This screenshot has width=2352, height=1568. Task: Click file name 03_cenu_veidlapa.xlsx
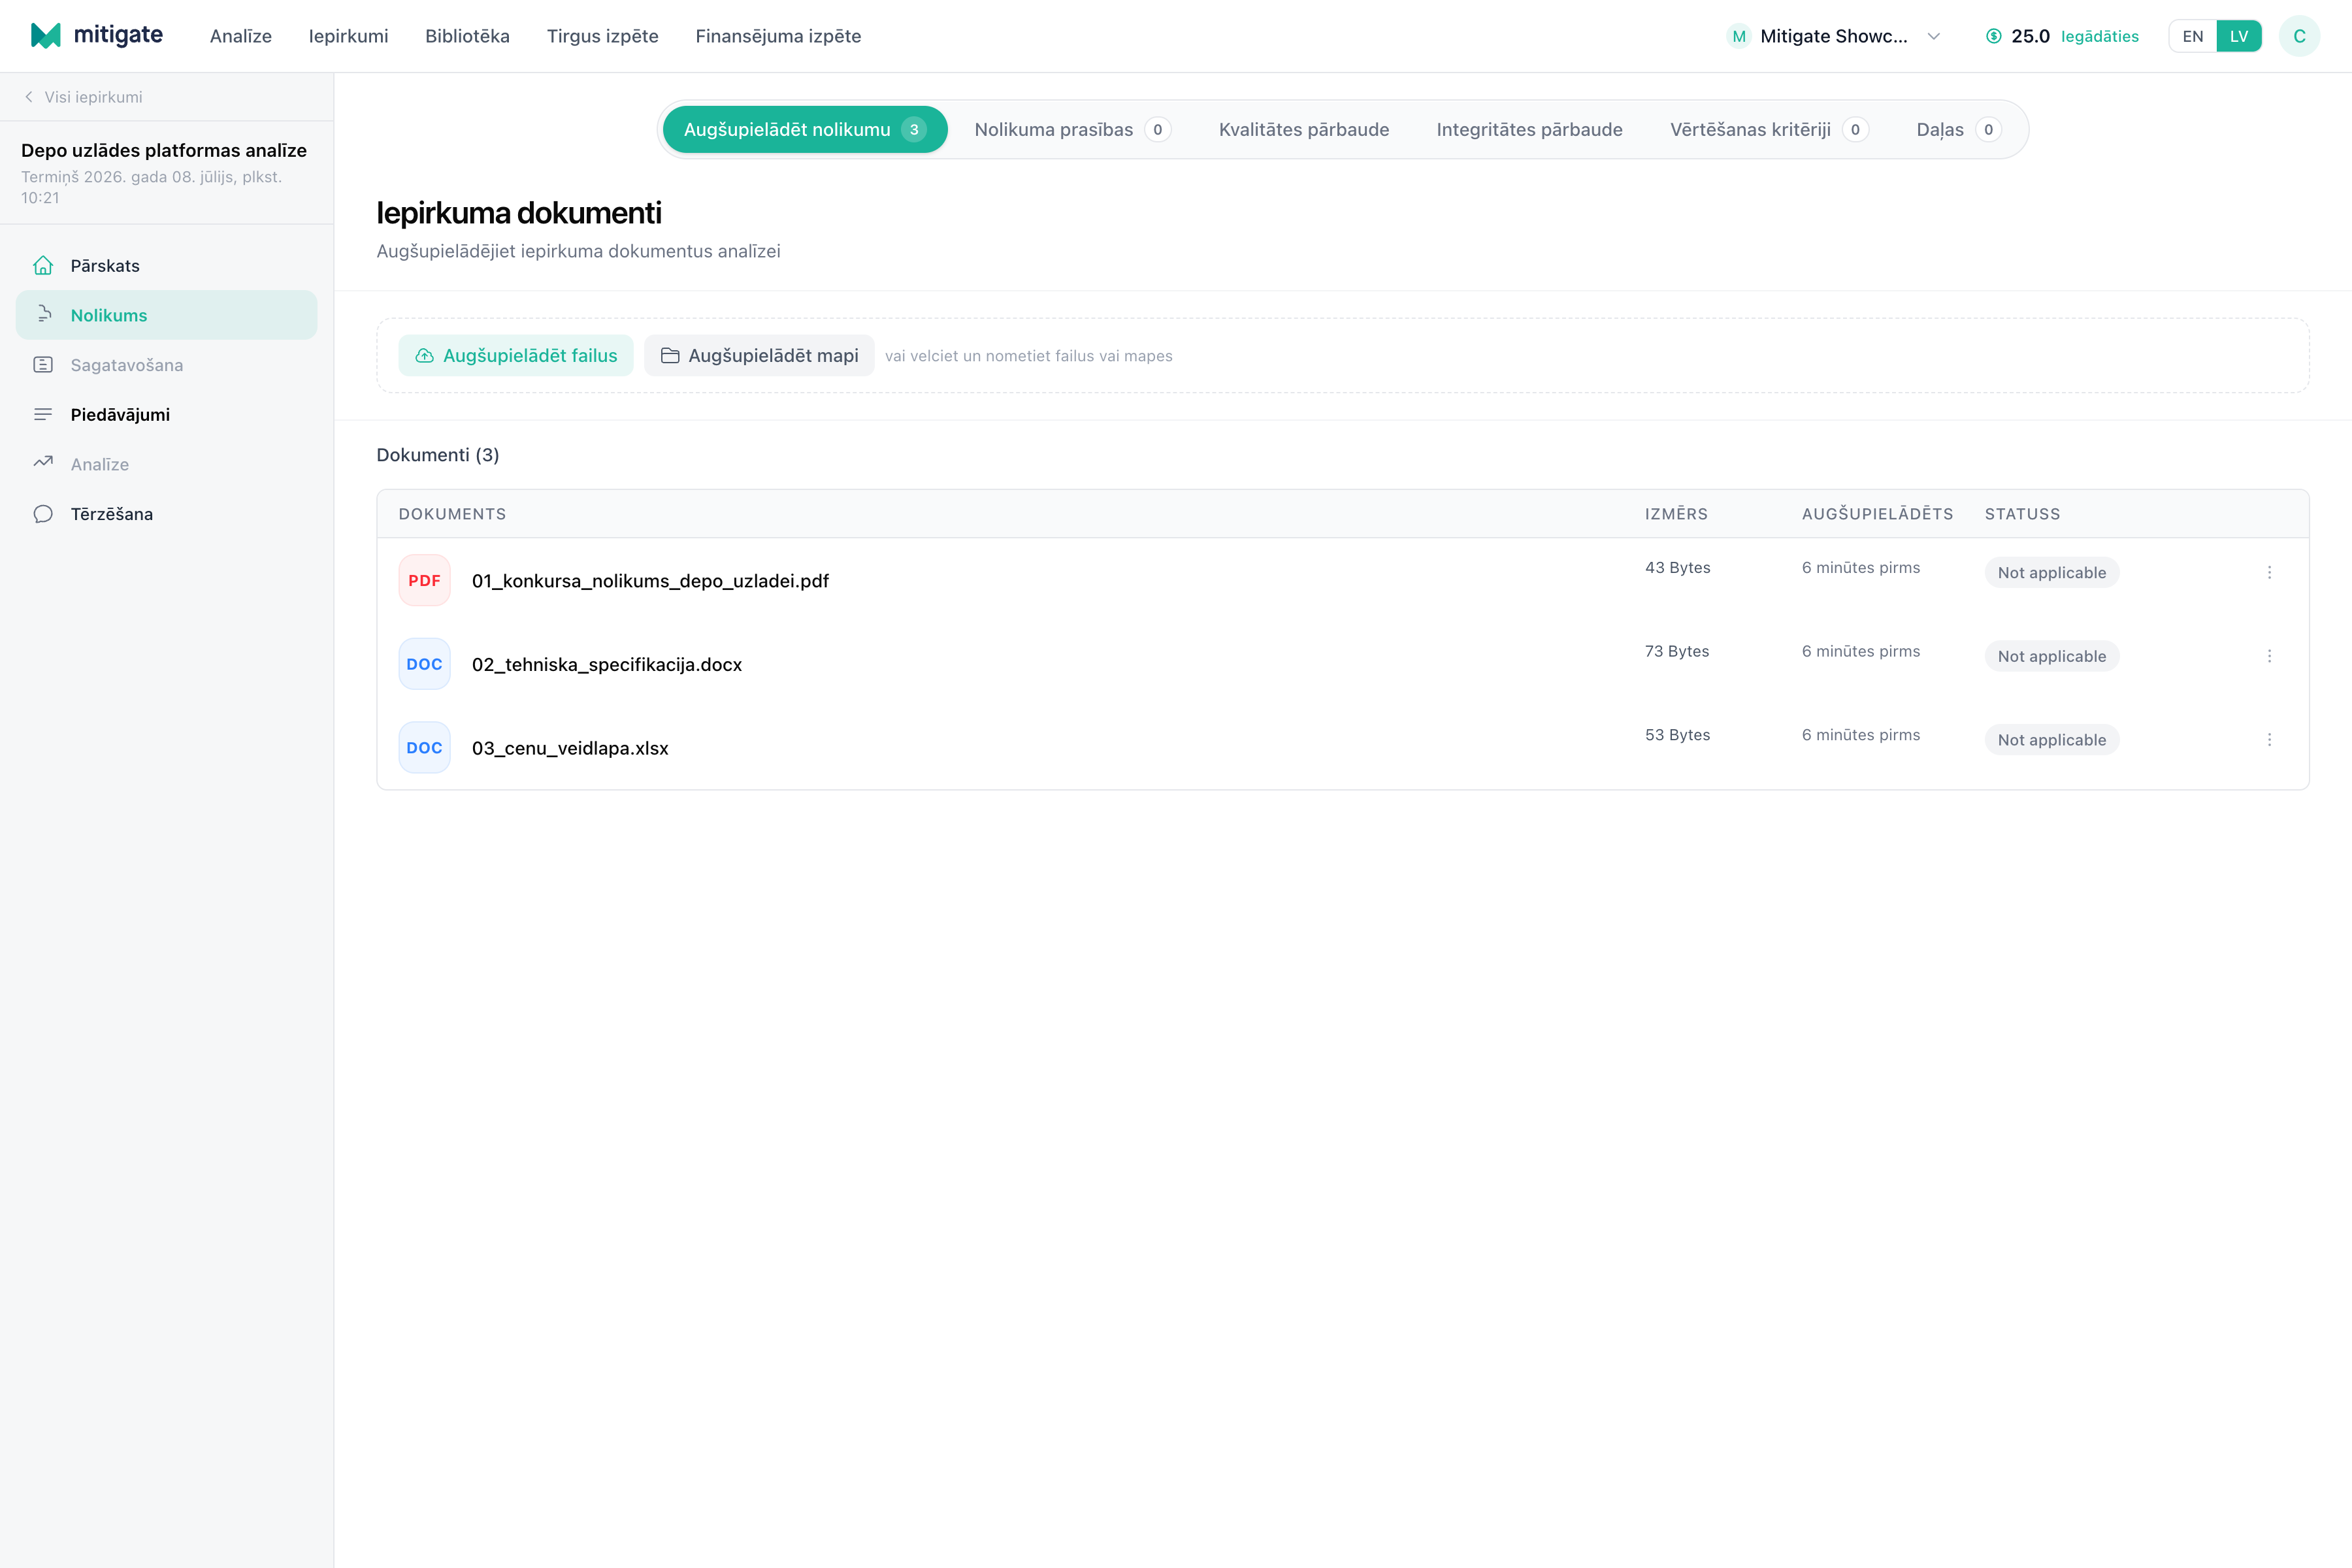point(570,748)
